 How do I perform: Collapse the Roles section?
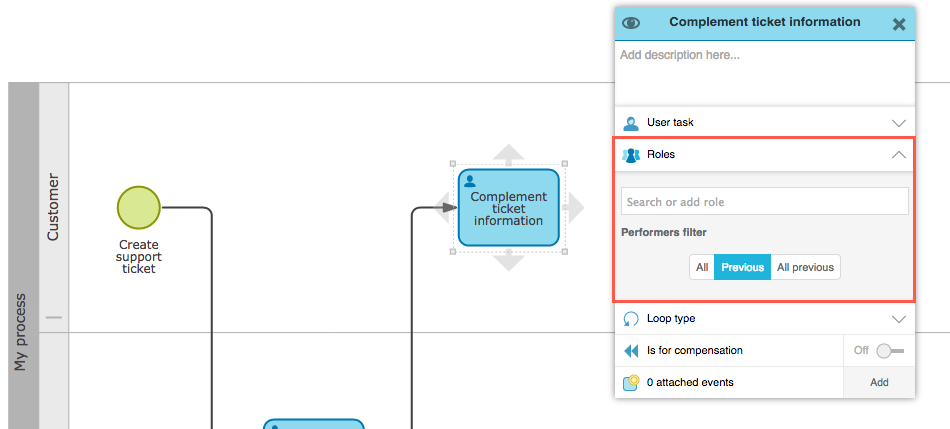point(898,155)
